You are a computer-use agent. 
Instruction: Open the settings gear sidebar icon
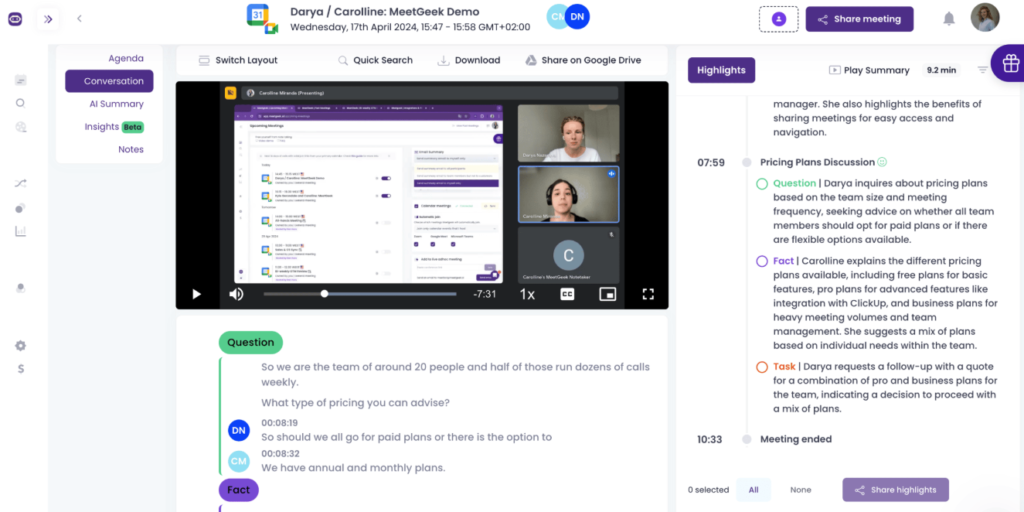pos(21,345)
